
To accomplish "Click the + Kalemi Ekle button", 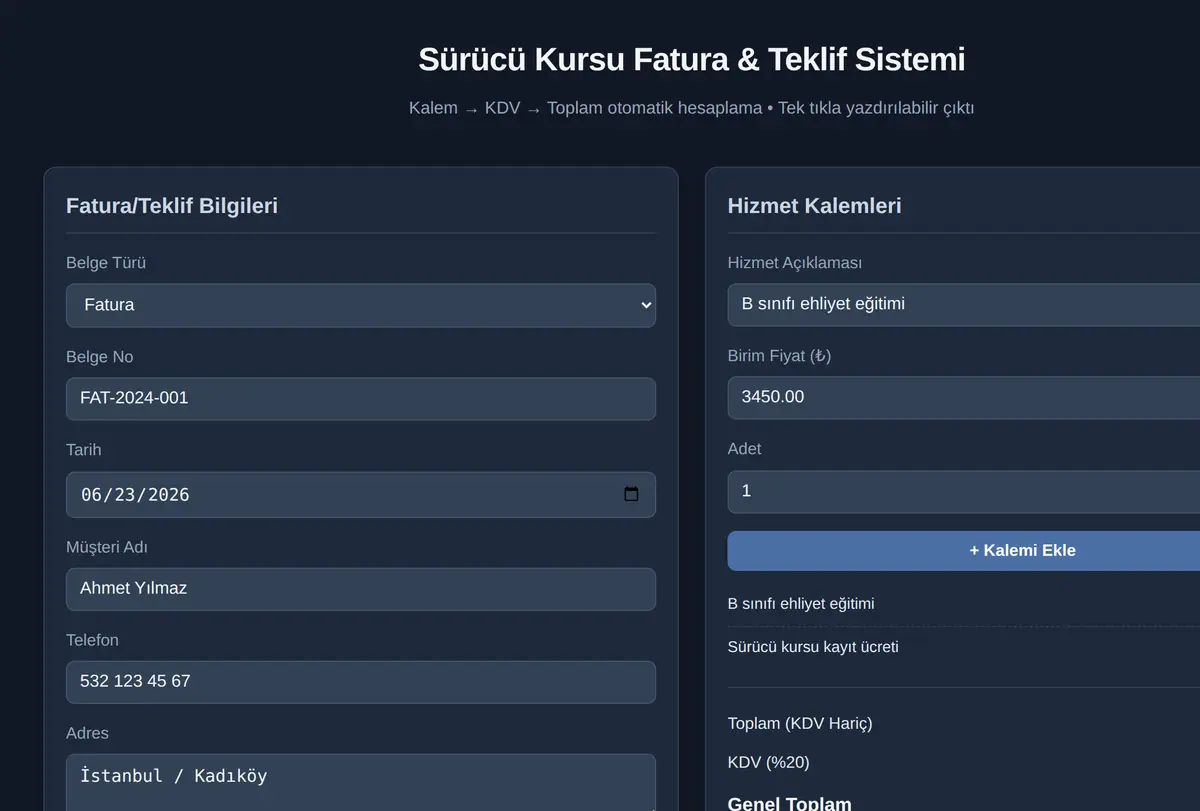I will [x=964, y=550].
